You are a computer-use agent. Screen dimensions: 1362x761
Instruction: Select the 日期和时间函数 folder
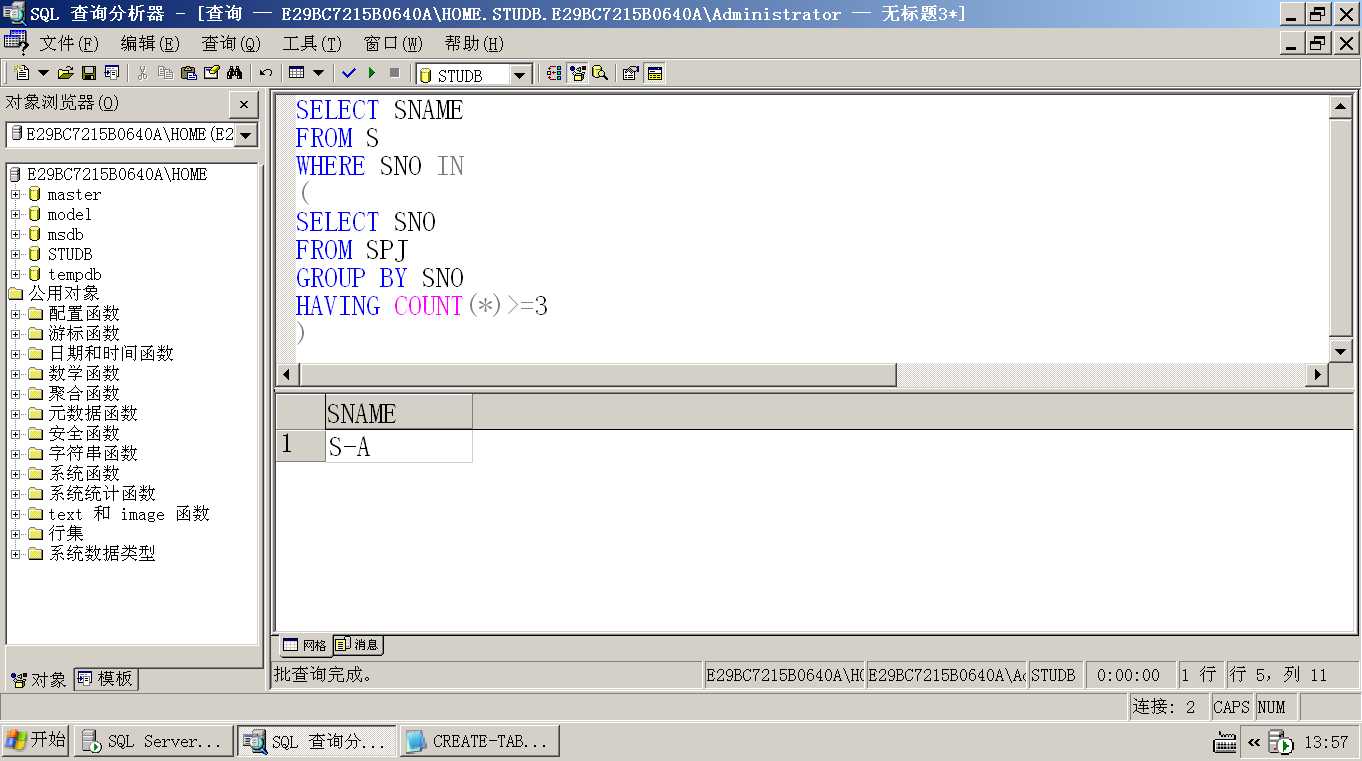pos(111,353)
